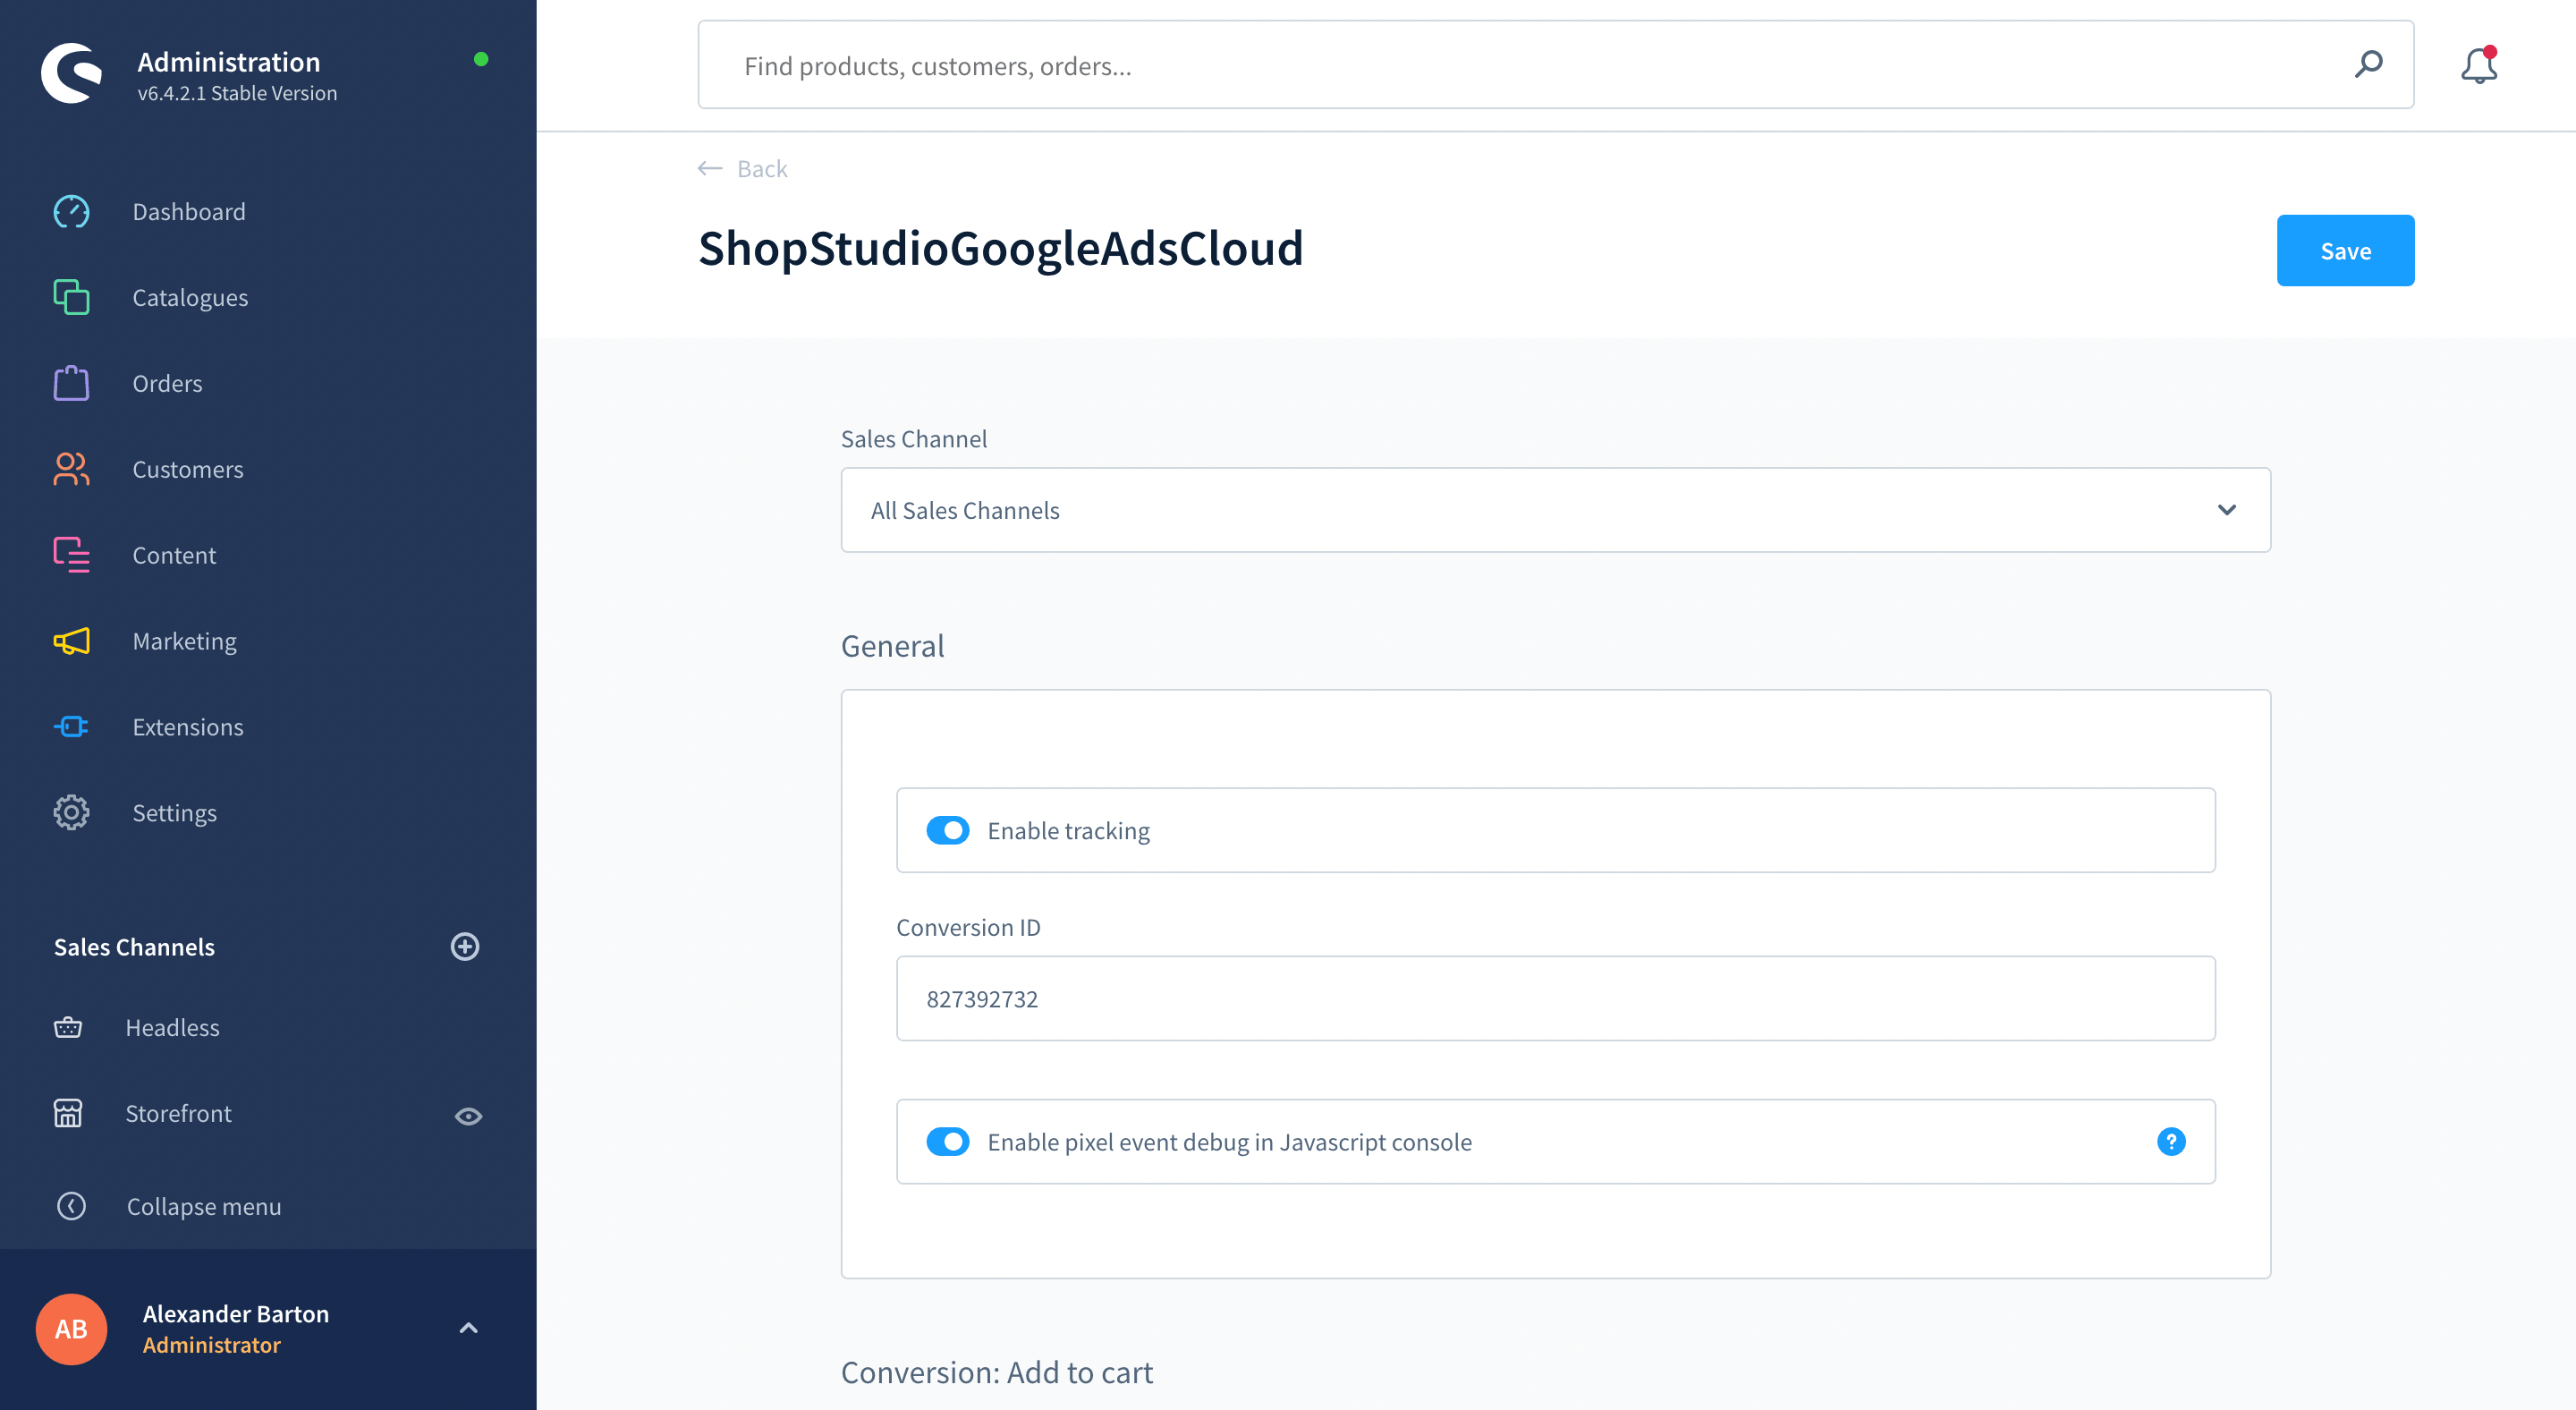Screen dimensions: 2576x1410
Task: Click the Headless basket icon
Action: coord(68,1027)
